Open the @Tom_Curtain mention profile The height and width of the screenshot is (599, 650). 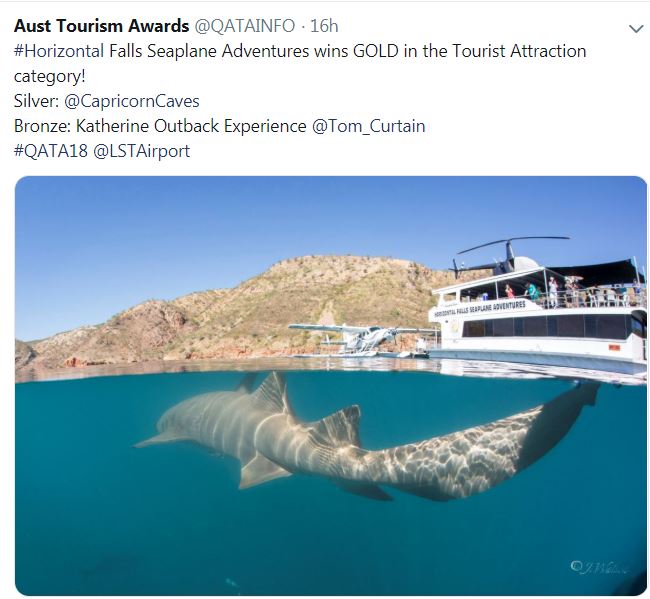pos(369,126)
